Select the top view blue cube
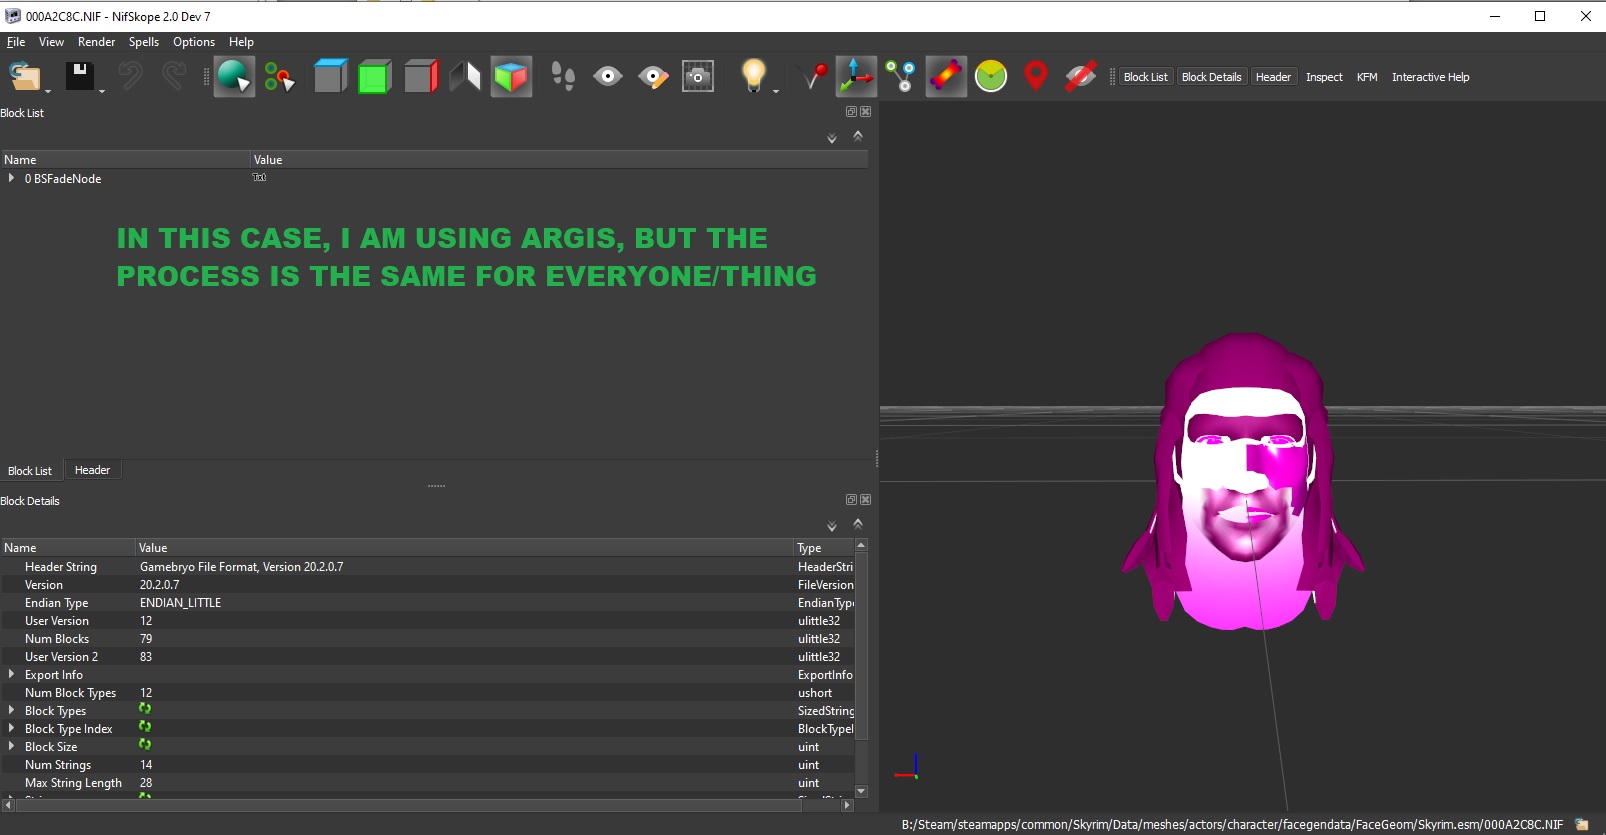The image size is (1606, 835). [330, 77]
